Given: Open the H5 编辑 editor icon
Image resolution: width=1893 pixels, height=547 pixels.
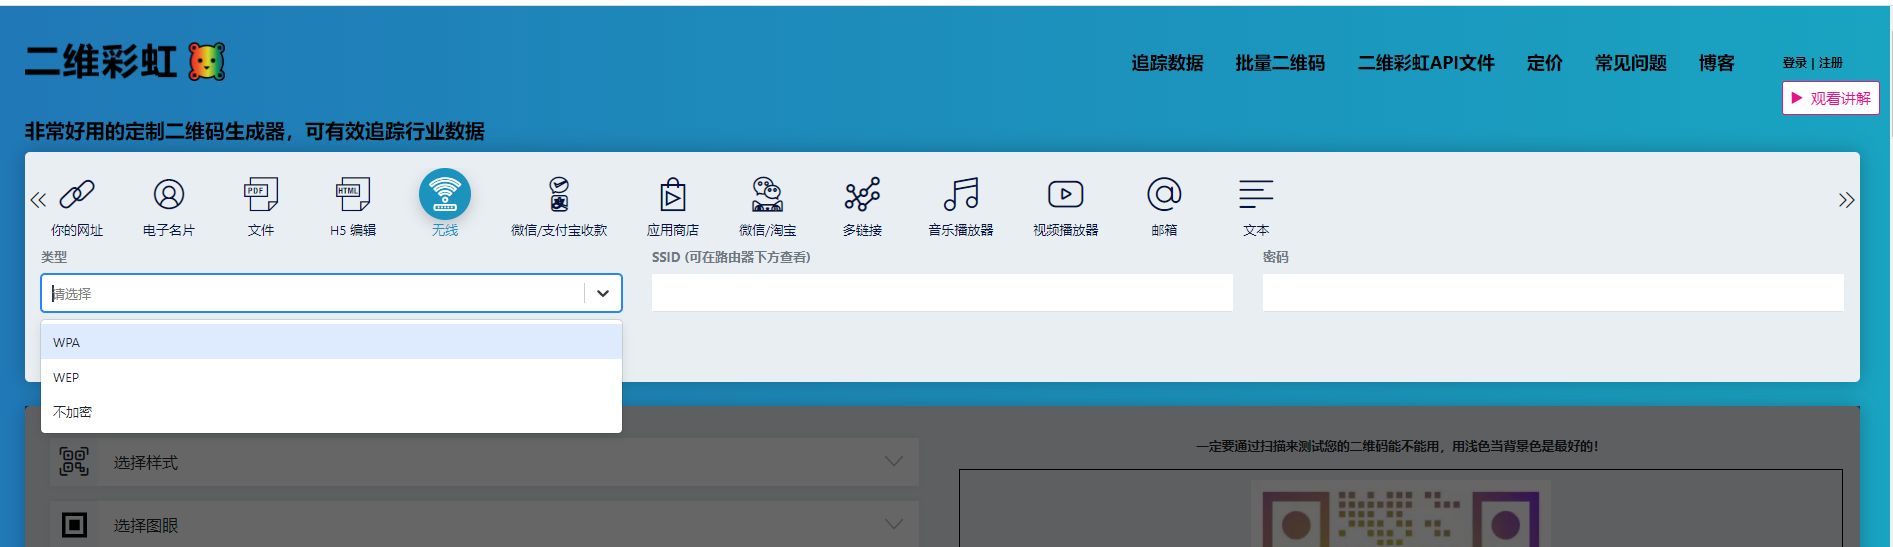Looking at the screenshot, I should (353, 195).
